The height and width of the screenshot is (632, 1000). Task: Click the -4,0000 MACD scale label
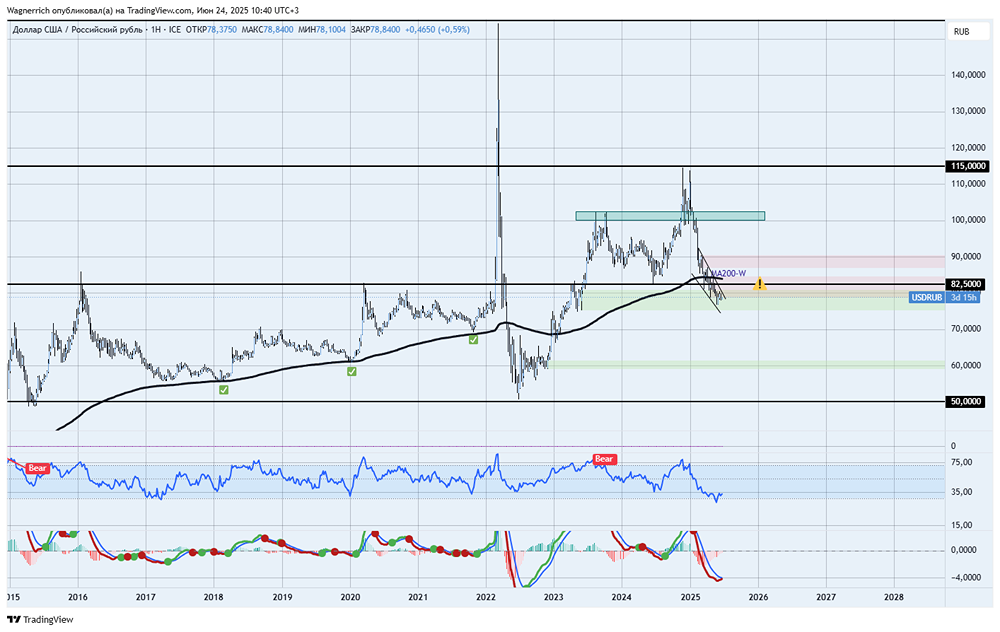(964, 577)
